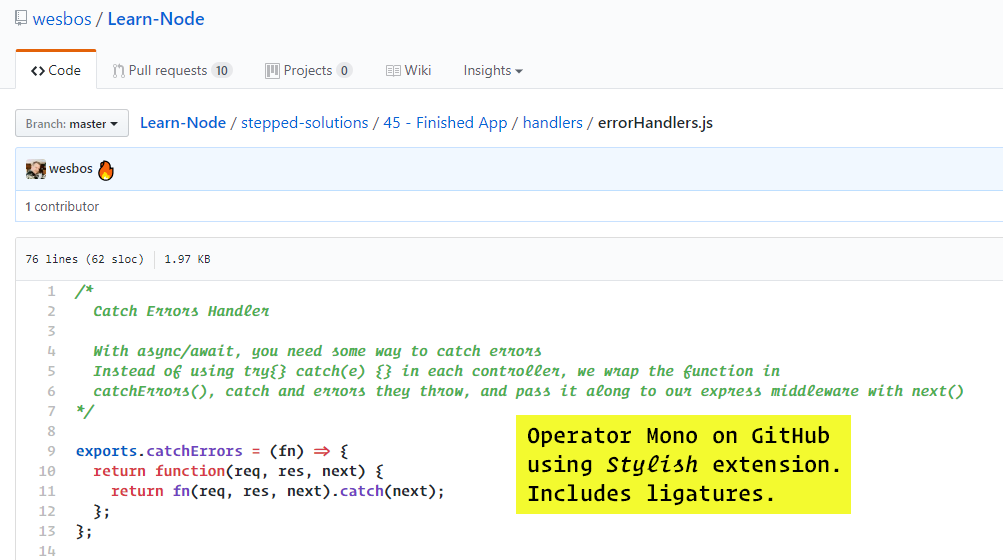Click the Instead of using try{} comment line
Image resolution: width=1003 pixels, height=560 pixels.
coord(436,371)
